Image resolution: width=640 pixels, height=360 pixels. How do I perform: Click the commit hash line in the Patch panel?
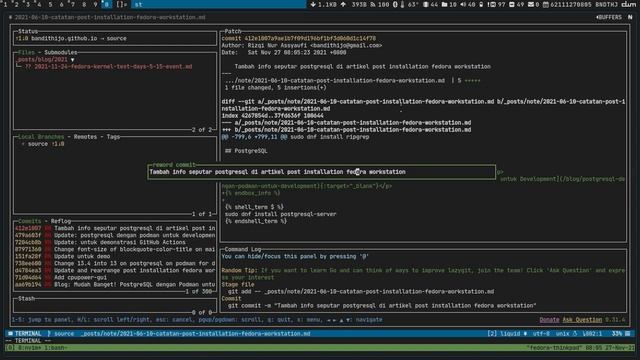[299, 38]
